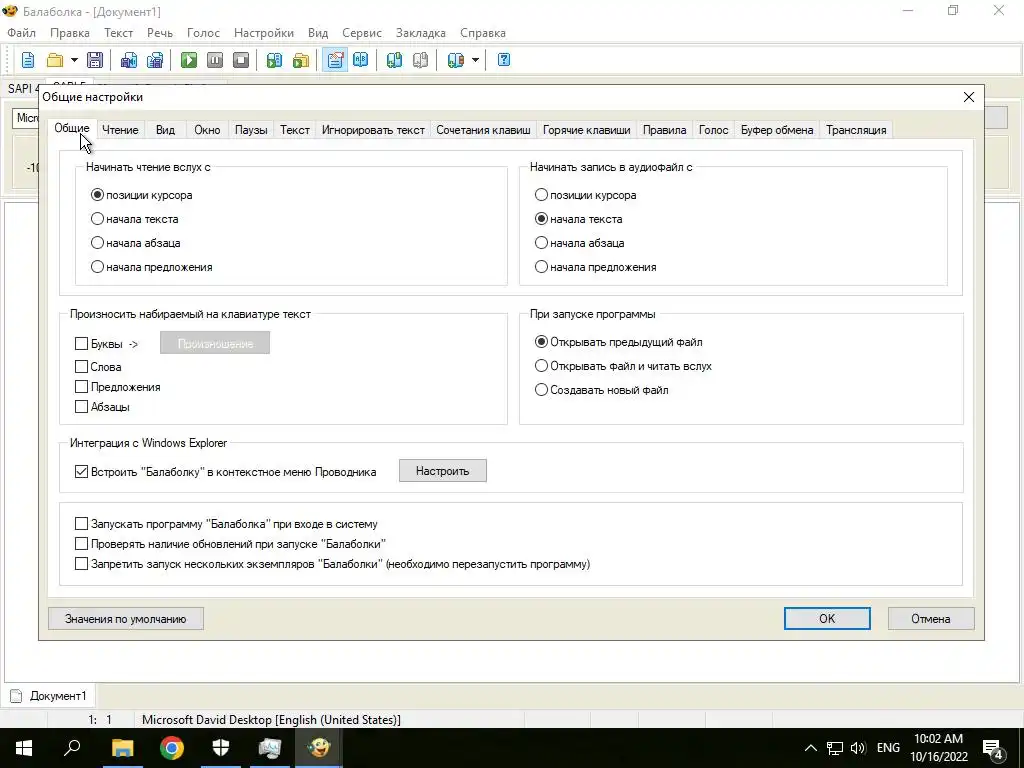
Task: Confirm settings with the OK button
Action: point(827,618)
